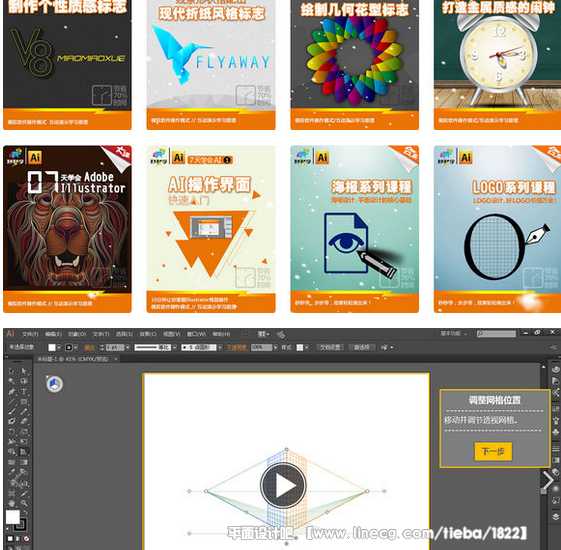This screenshot has width=561, height=550.
Task: Click the 首选项 button
Action: tap(362, 347)
